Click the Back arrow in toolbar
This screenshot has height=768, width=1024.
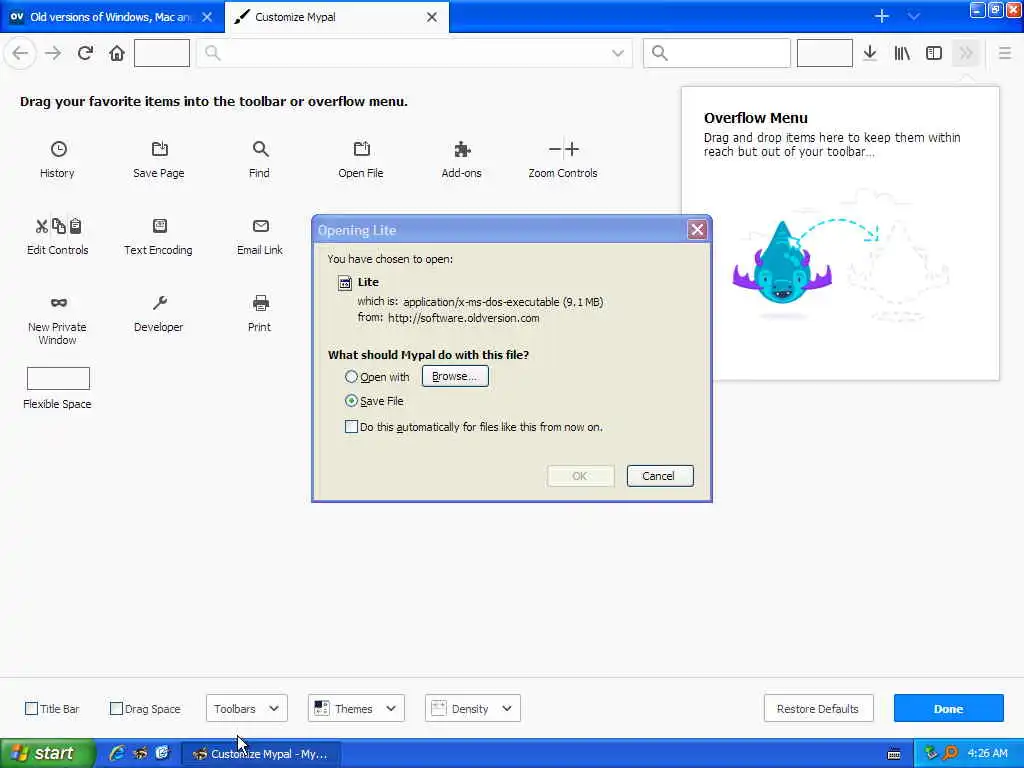[x=20, y=53]
